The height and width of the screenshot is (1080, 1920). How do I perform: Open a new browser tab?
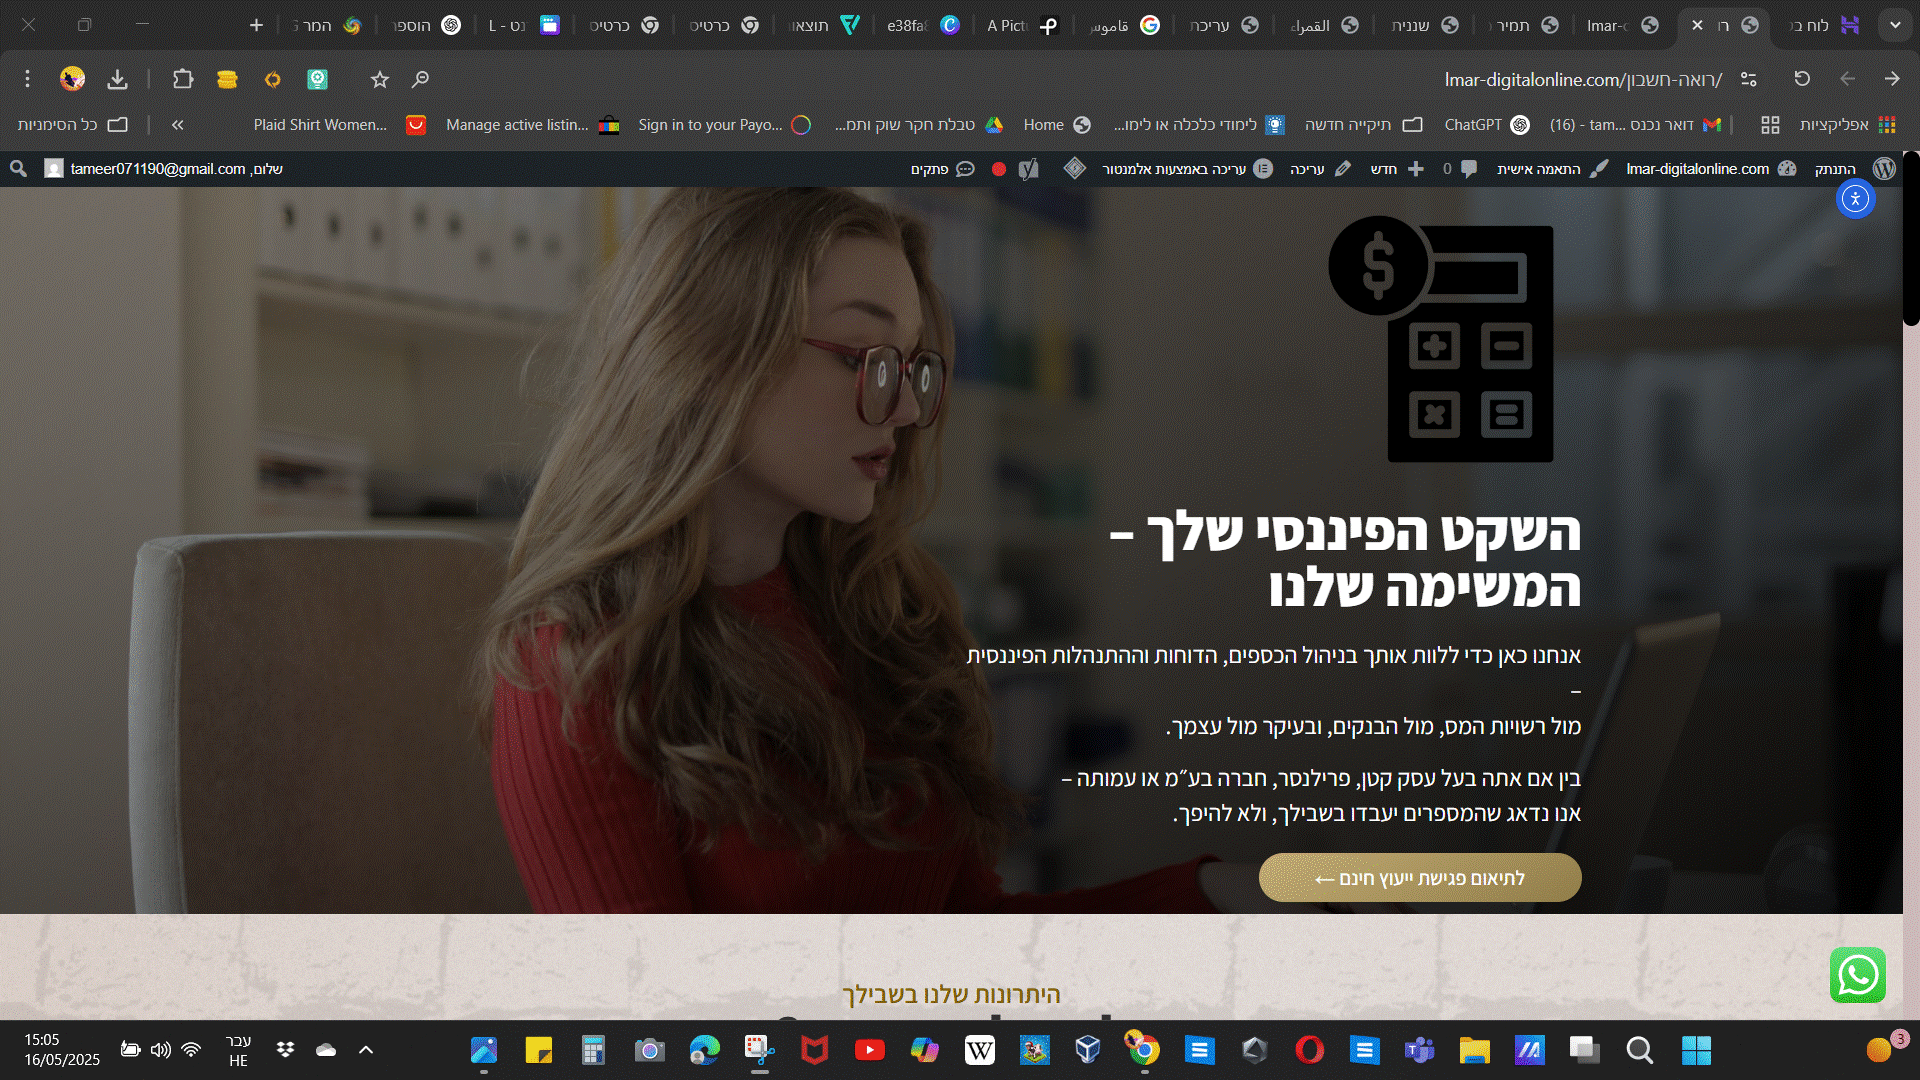(256, 25)
